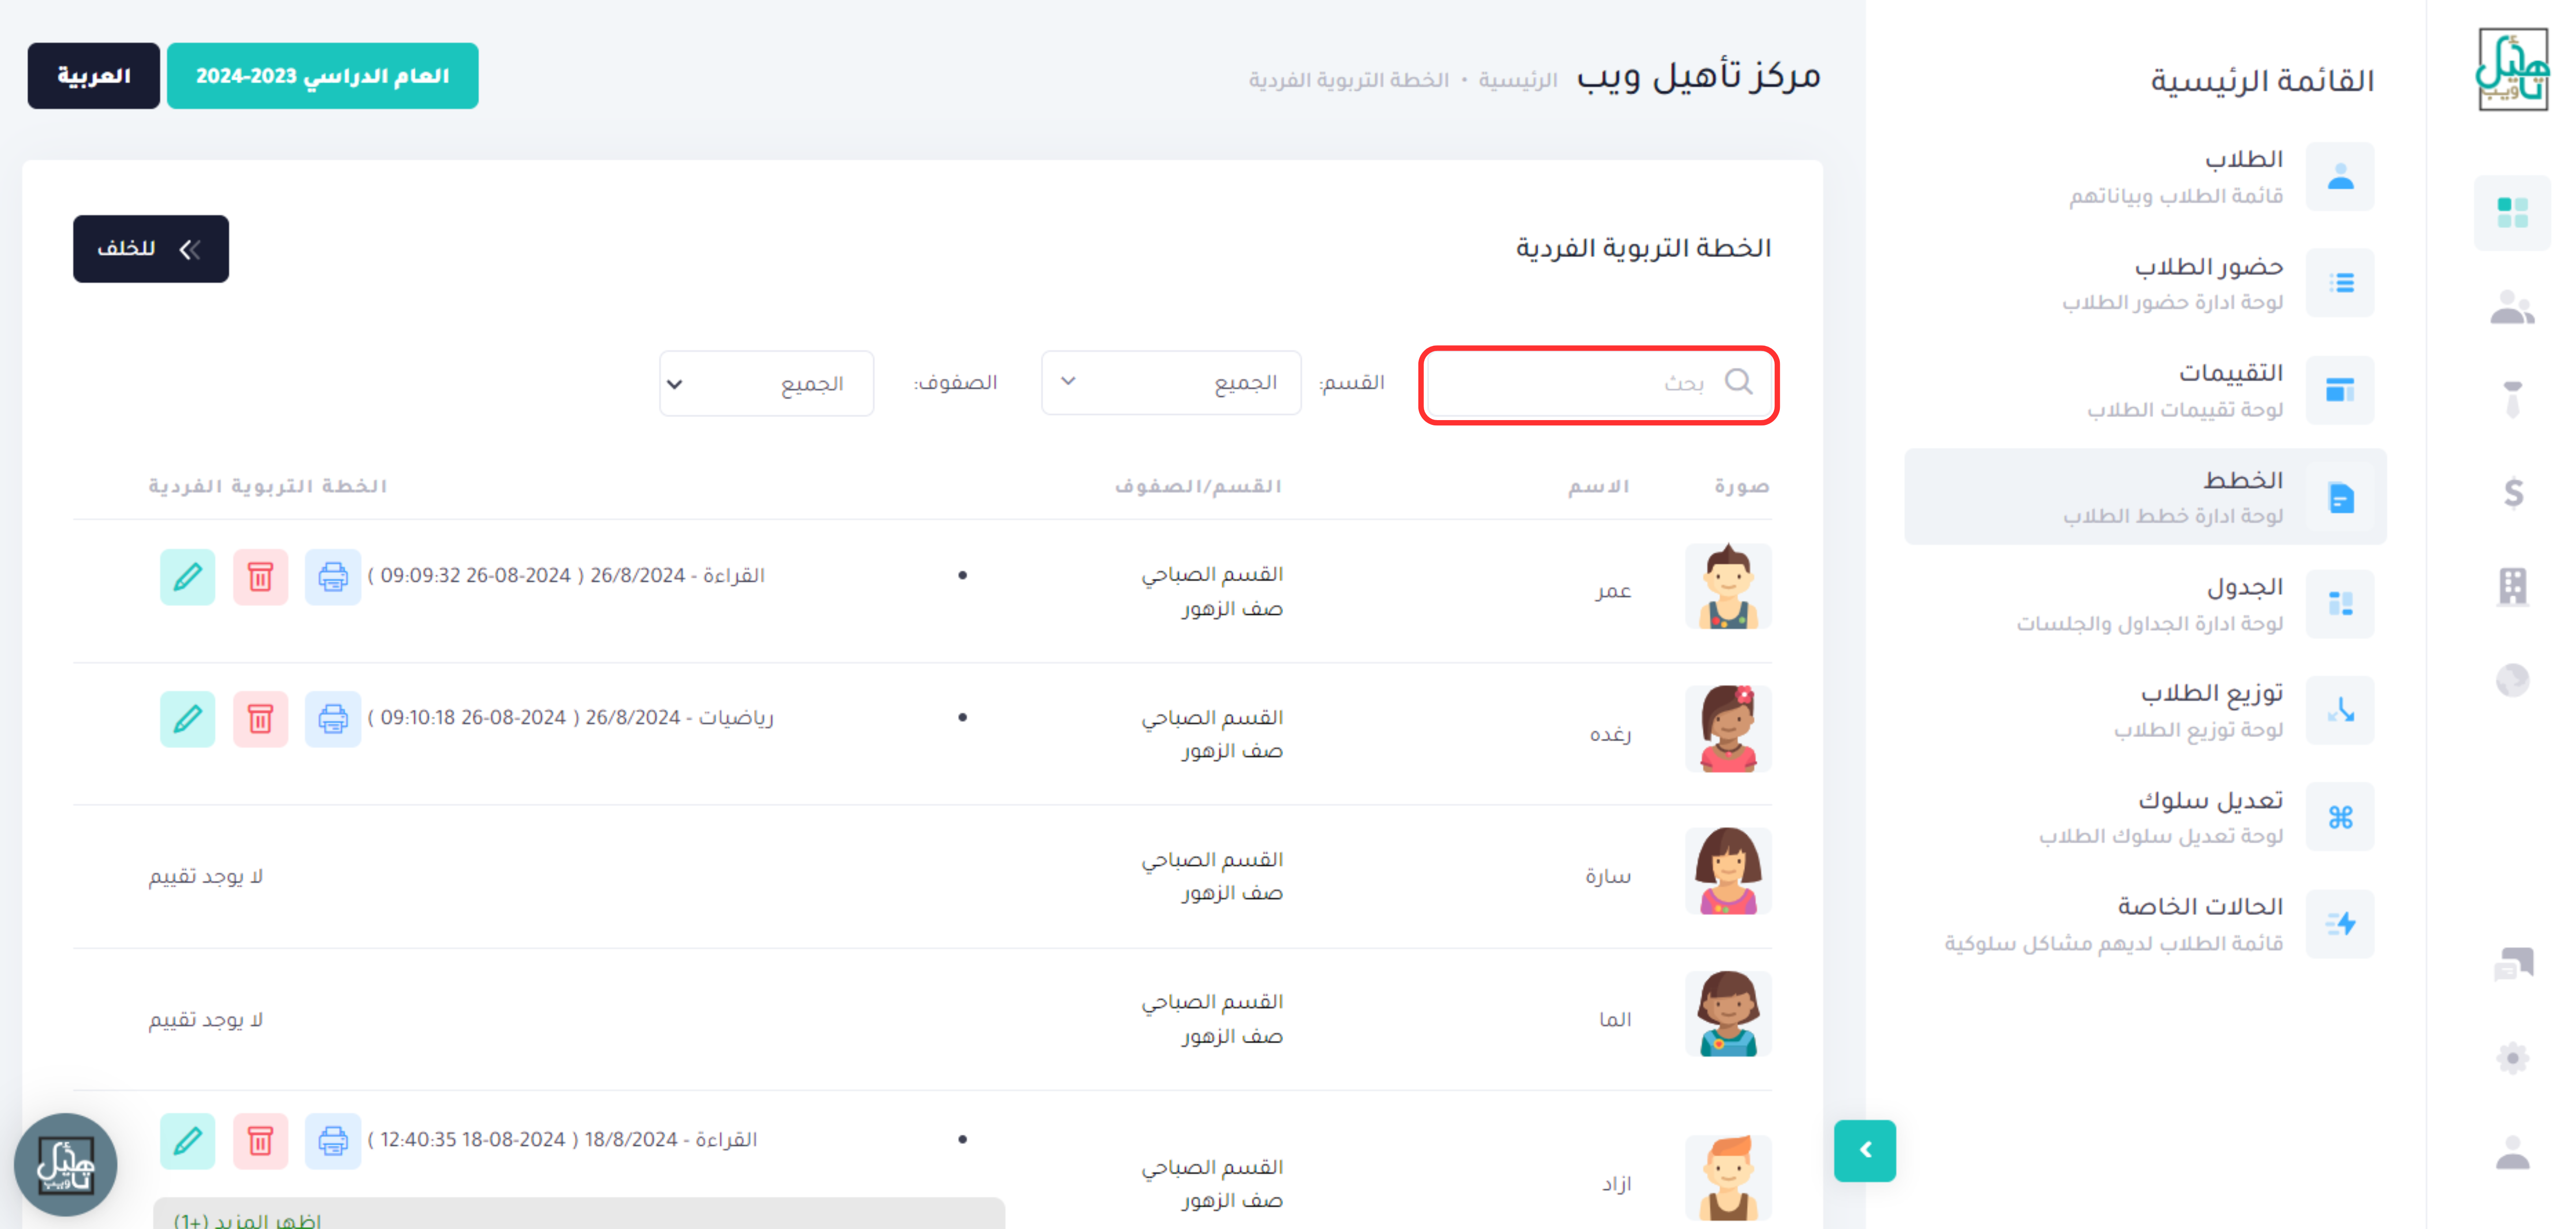This screenshot has height=1229, width=2576.
Task: Delete عمر's القراءة plan
Action: point(260,576)
